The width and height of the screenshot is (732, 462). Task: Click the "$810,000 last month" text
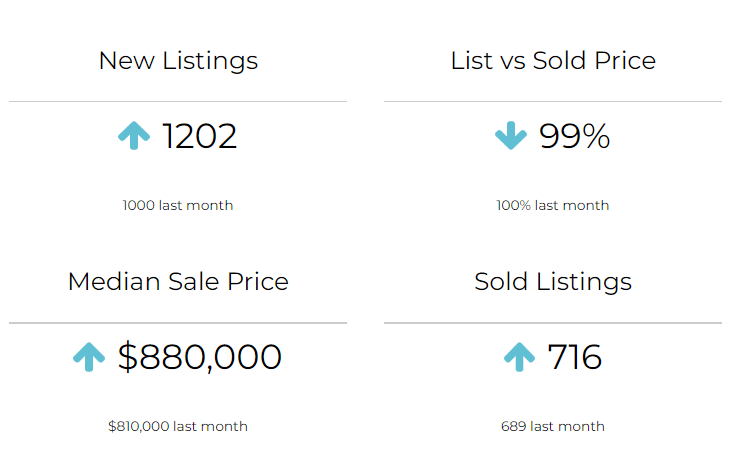(178, 426)
